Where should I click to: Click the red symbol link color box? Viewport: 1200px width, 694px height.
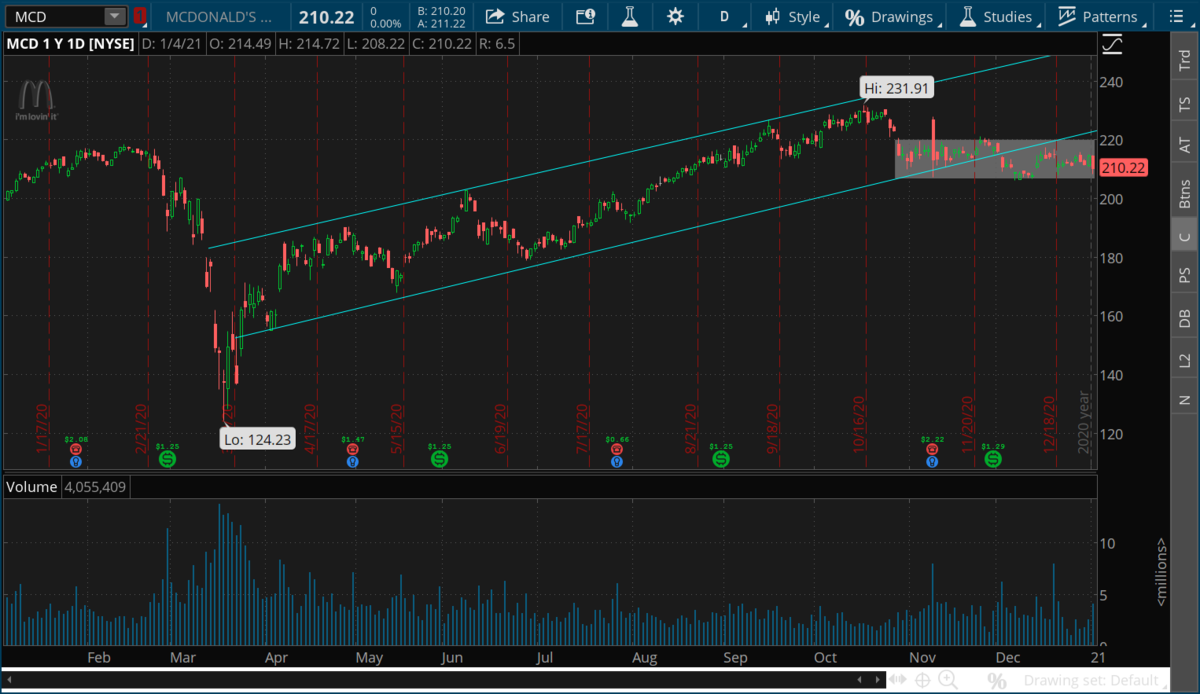[140, 16]
